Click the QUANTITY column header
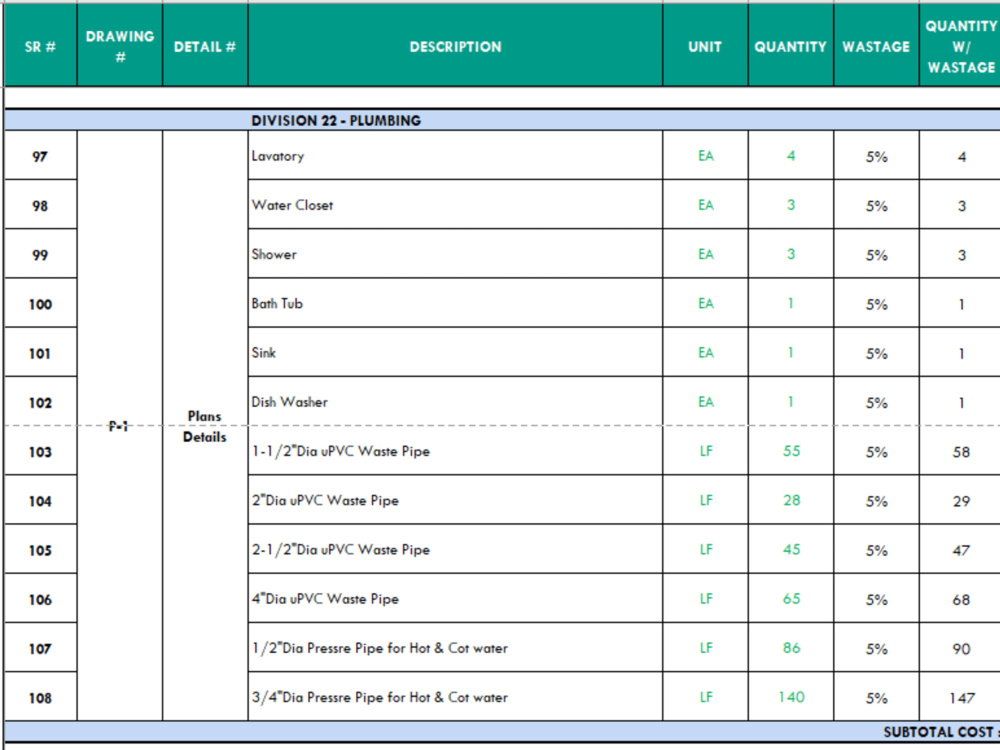 pos(791,47)
